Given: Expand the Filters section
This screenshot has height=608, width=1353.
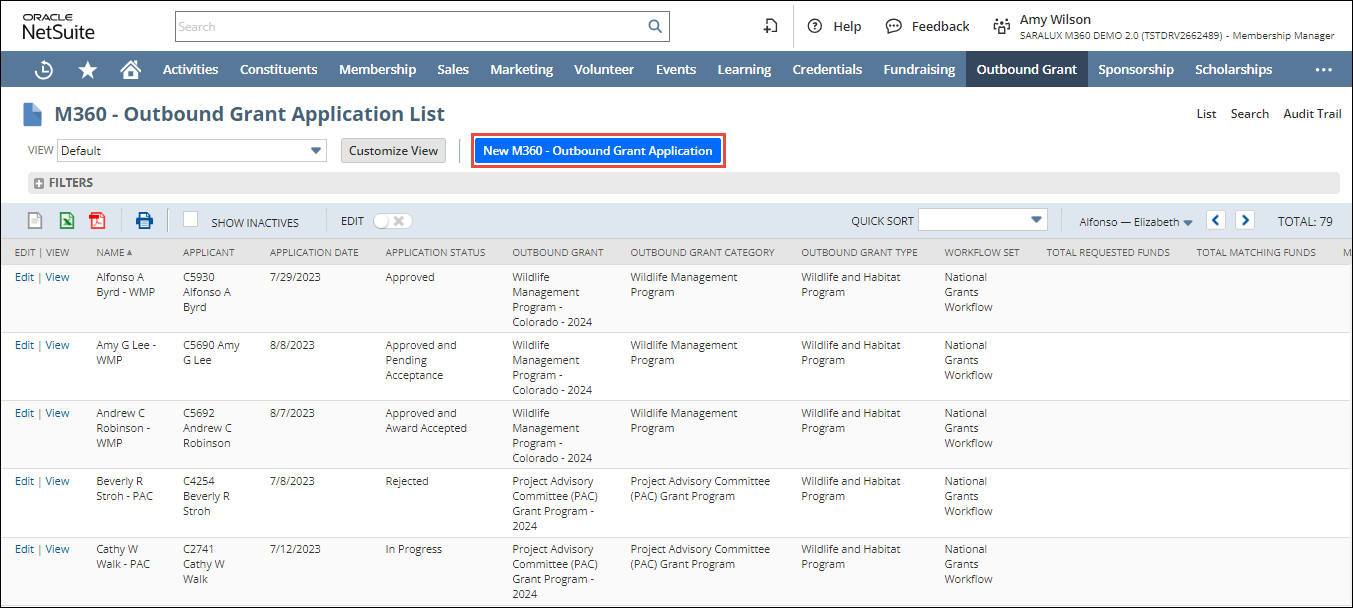Looking at the screenshot, I should pyautogui.click(x=39, y=183).
